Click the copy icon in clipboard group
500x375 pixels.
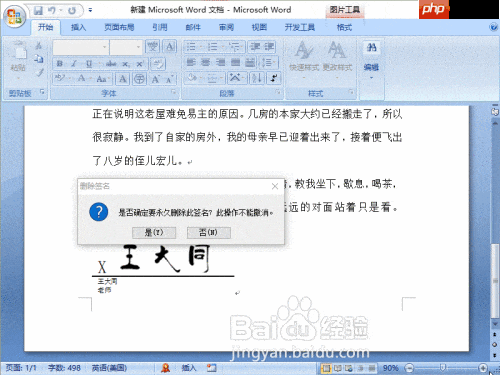39,59
